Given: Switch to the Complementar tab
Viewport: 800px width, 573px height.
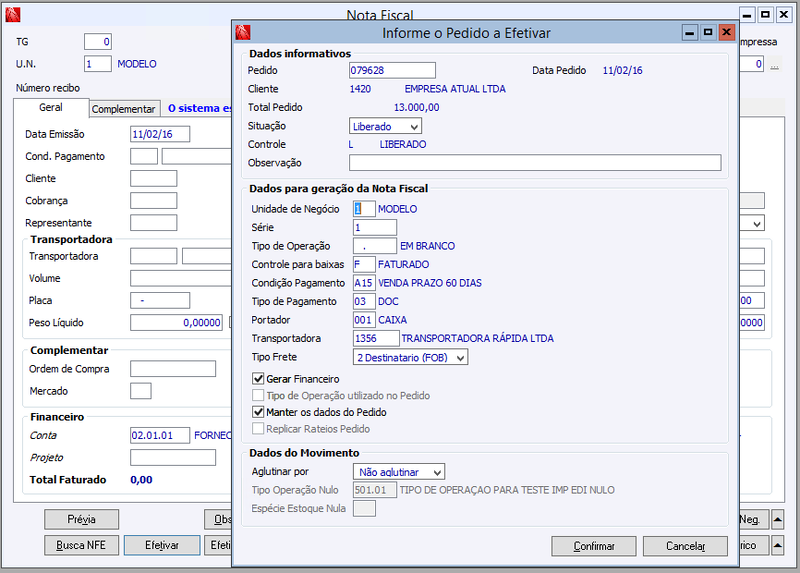Looking at the screenshot, I should tap(123, 109).
